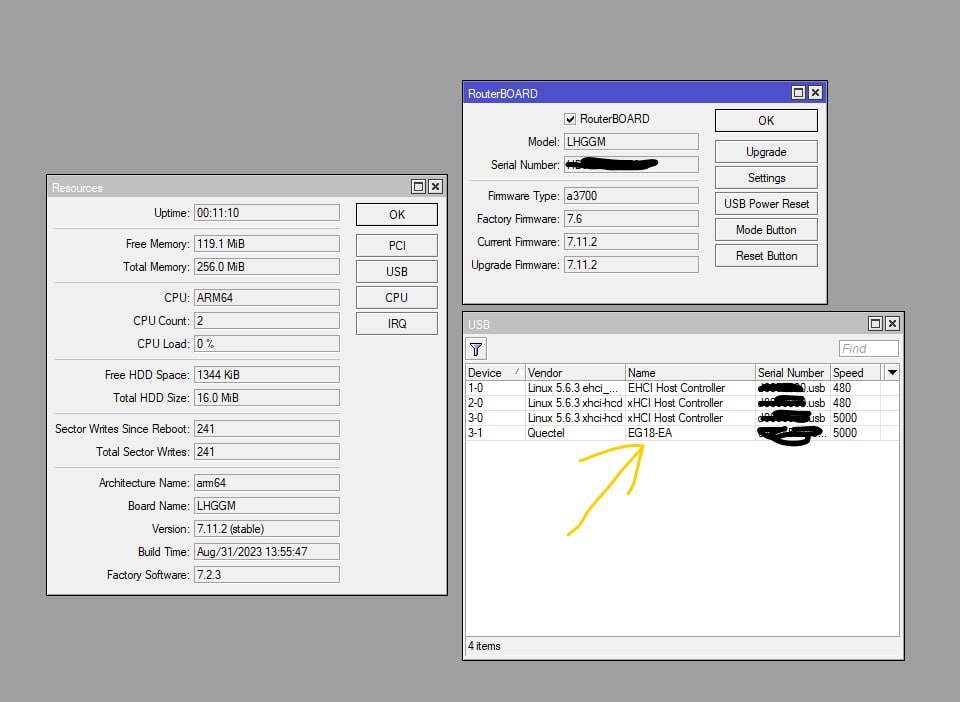Click Upgrade in the RouterBOARD window
Screen dimensions: 960x702
(766, 152)
